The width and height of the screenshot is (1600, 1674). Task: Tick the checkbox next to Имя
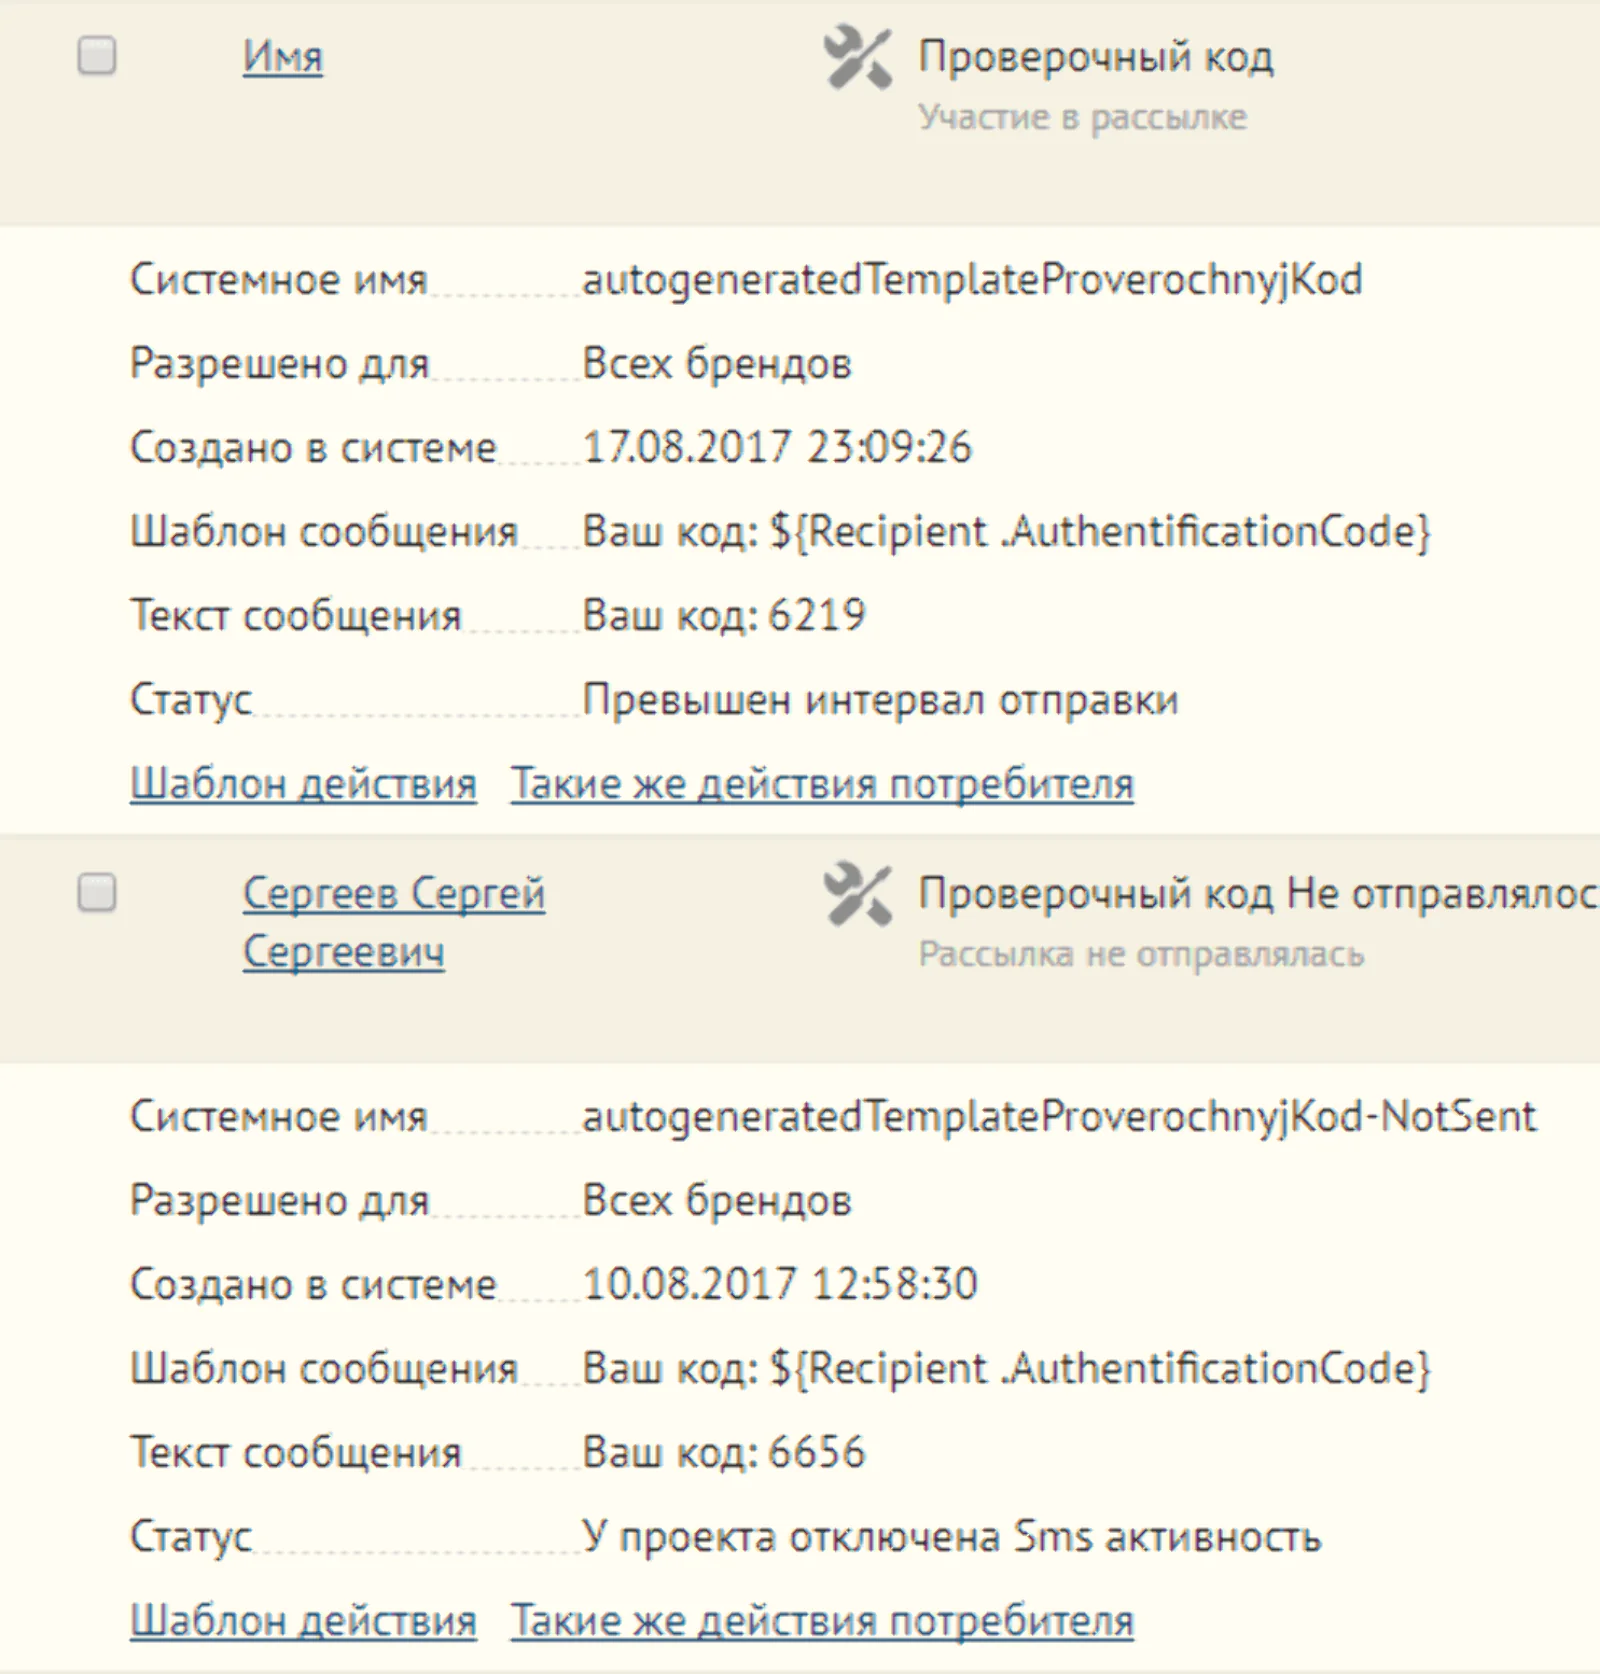pos(97,55)
